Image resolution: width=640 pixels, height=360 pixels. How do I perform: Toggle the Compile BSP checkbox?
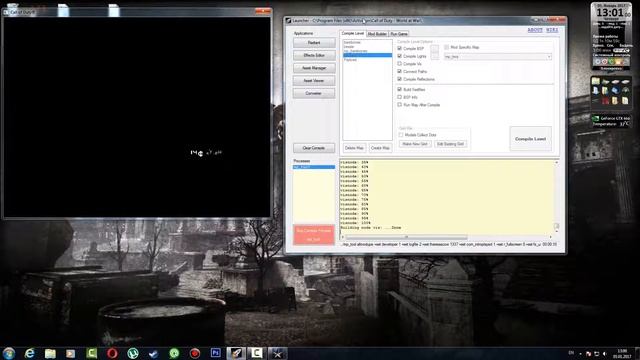click(x=400, y=48)
